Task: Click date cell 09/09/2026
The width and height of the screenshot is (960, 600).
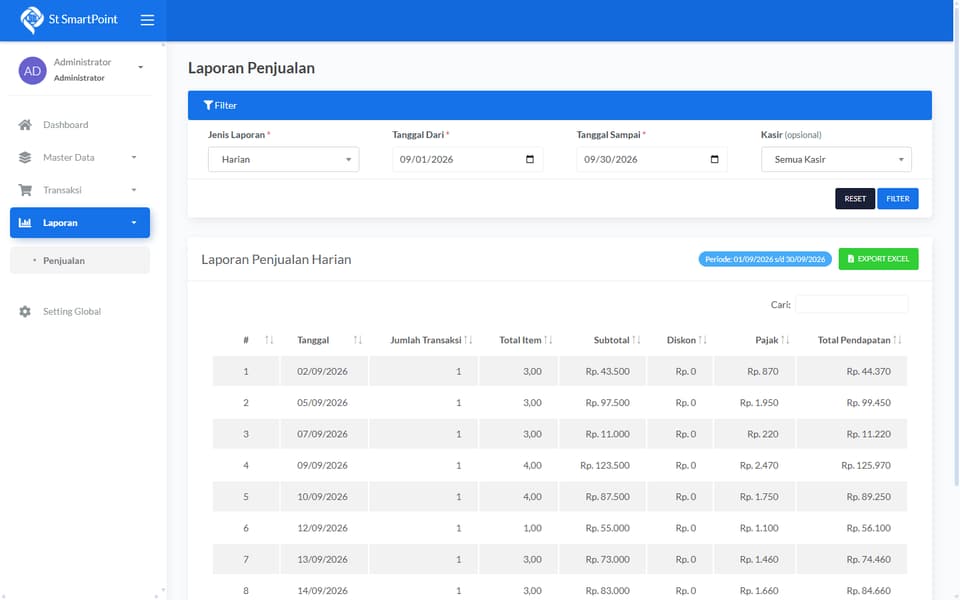Action: [322, 465]
